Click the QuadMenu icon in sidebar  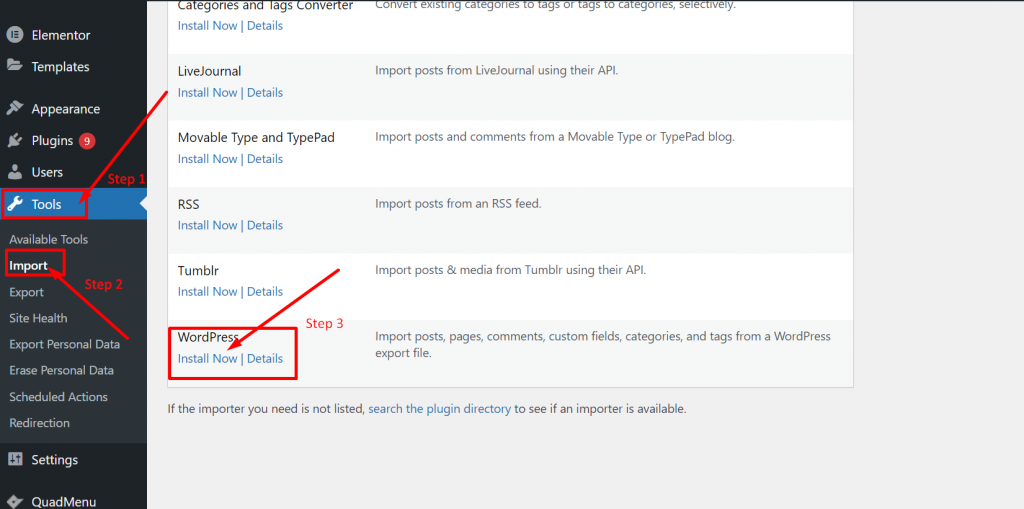(15, 501)
